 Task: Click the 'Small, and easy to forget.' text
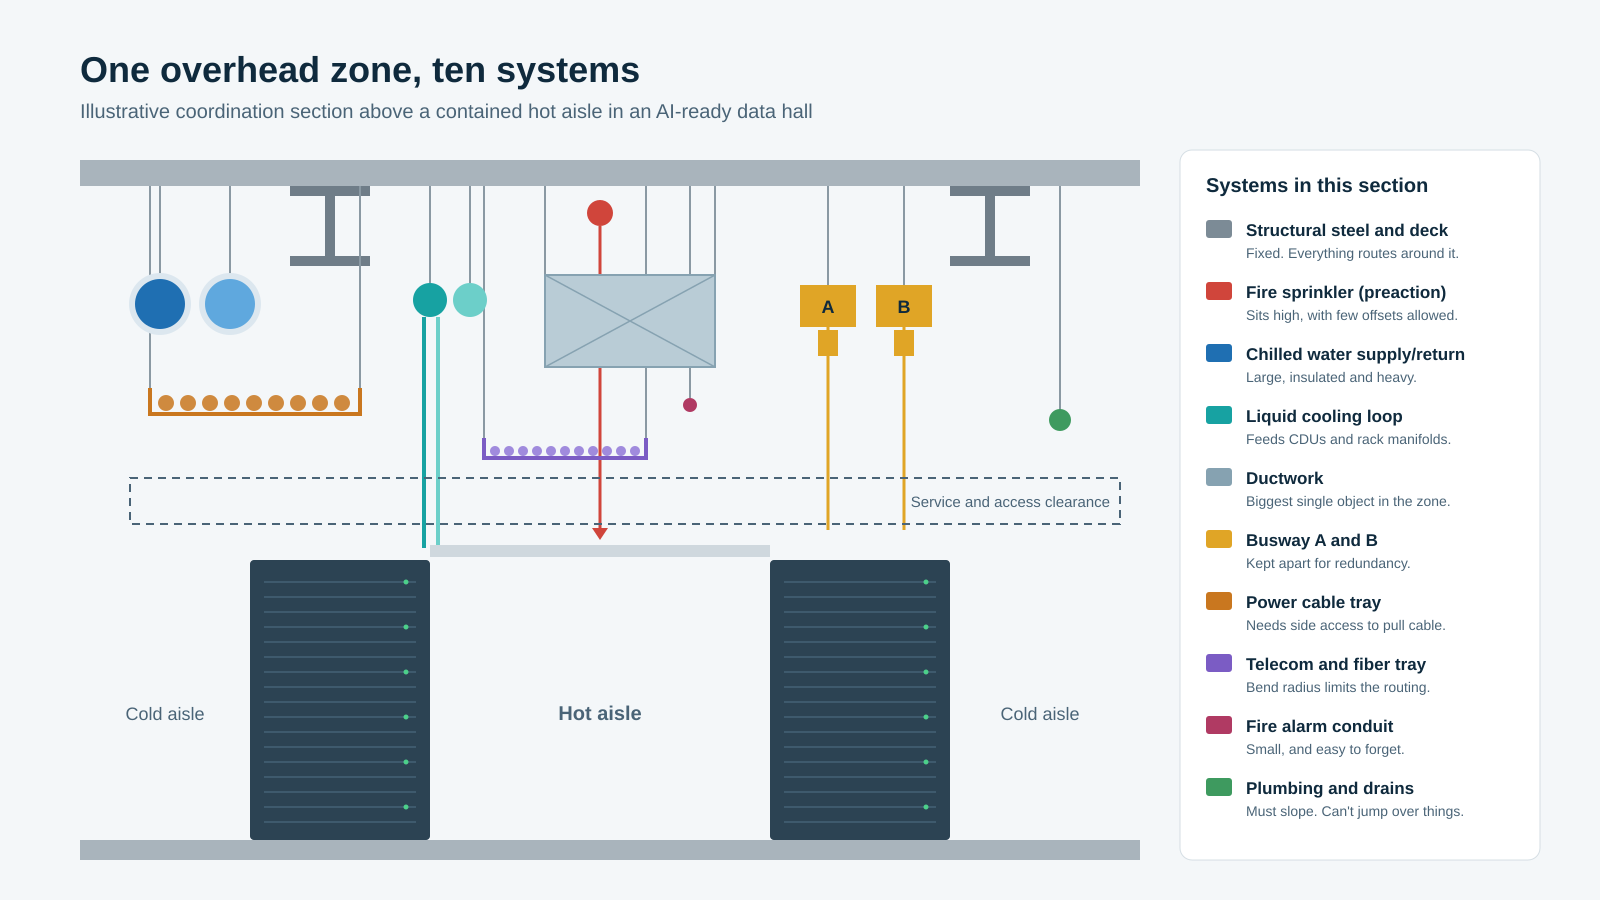point(1325,749)
